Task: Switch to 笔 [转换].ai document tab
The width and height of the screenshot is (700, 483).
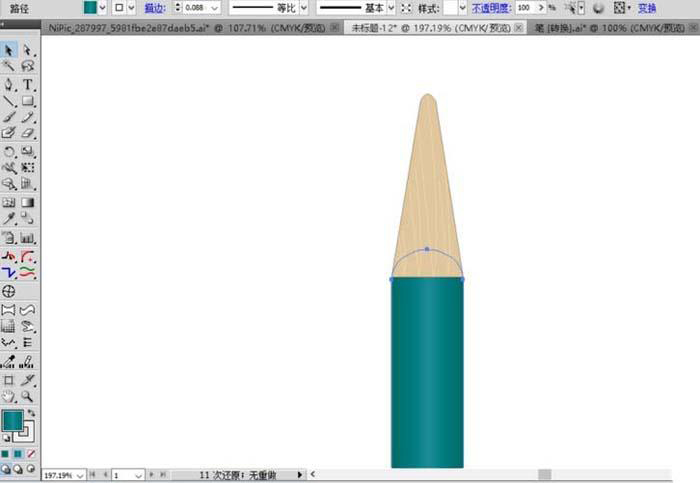Action: 609,28
